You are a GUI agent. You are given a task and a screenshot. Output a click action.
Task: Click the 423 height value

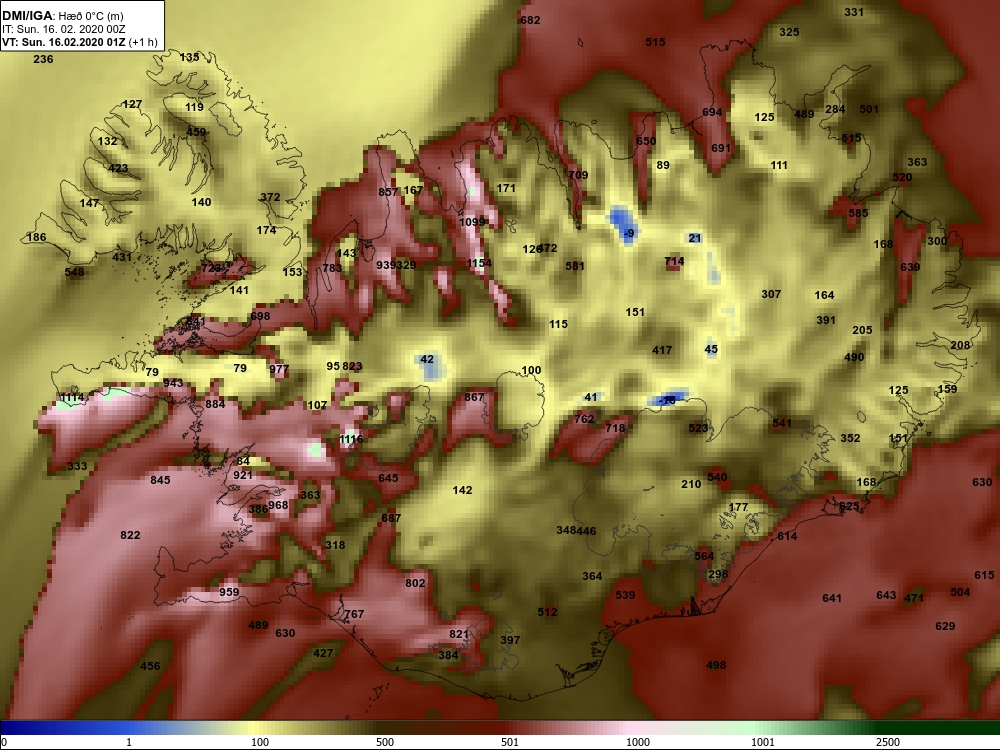pos(118,169)
